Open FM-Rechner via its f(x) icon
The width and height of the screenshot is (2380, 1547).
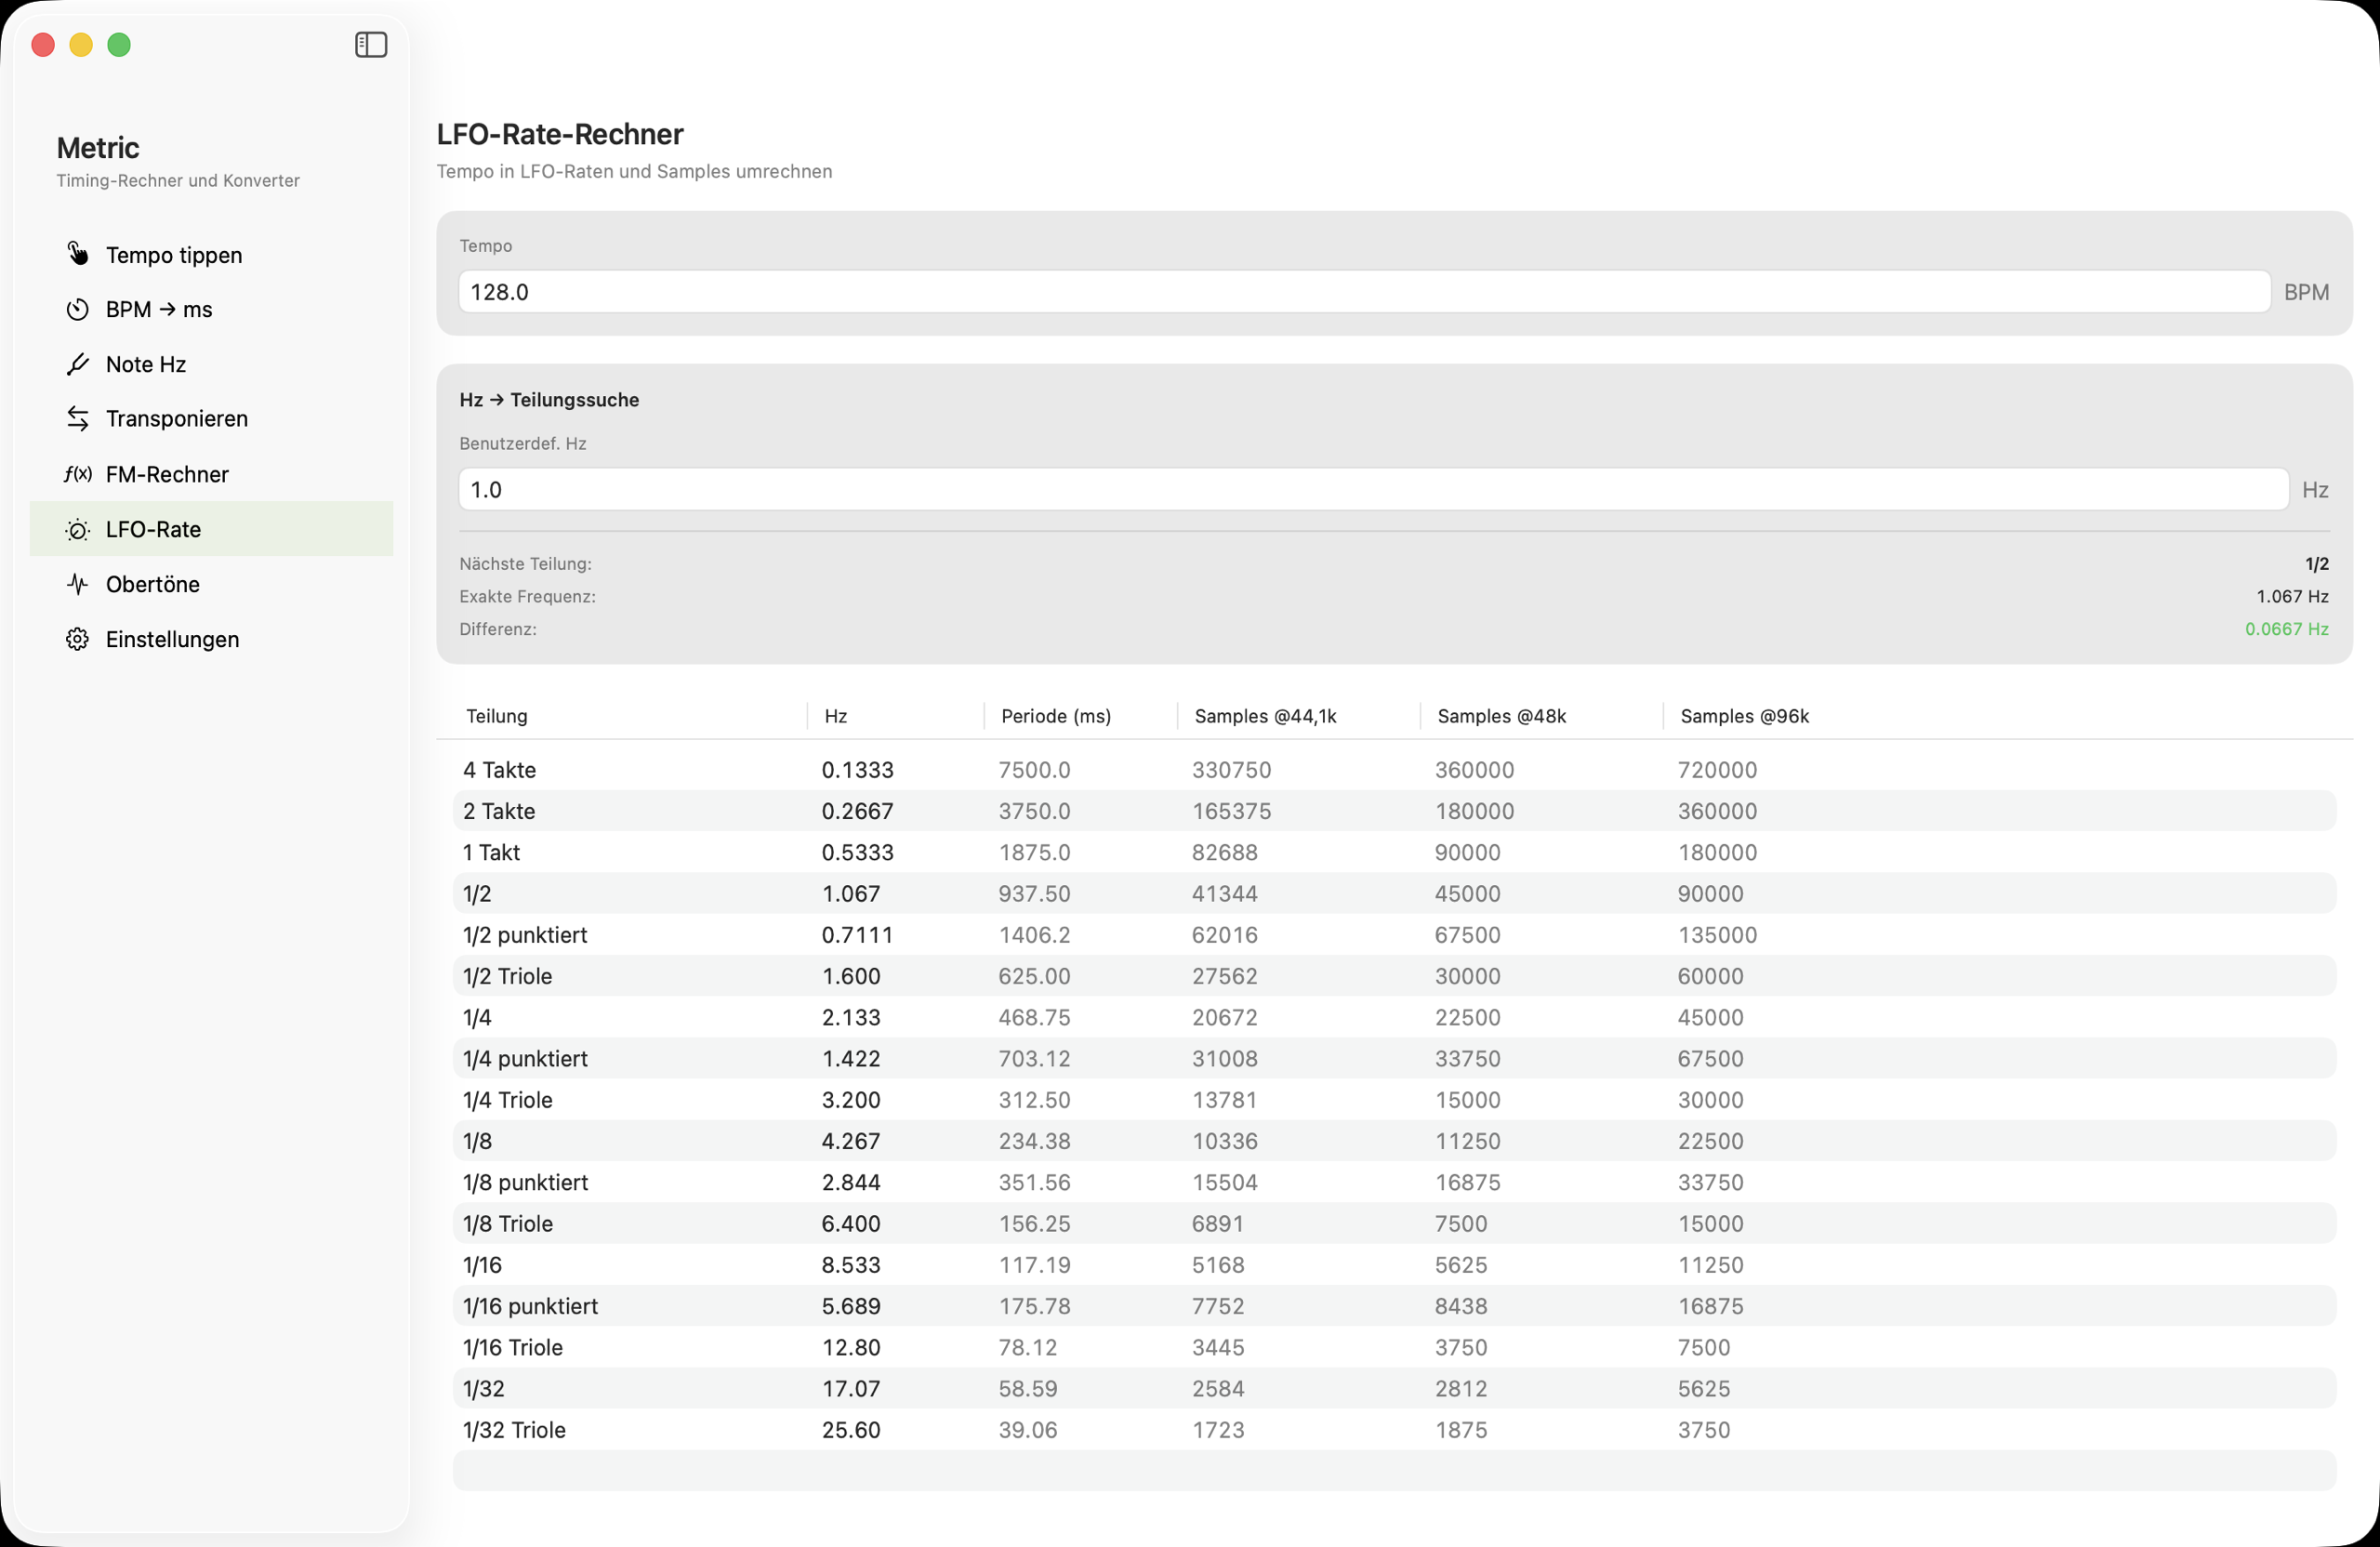pos(78,474)
